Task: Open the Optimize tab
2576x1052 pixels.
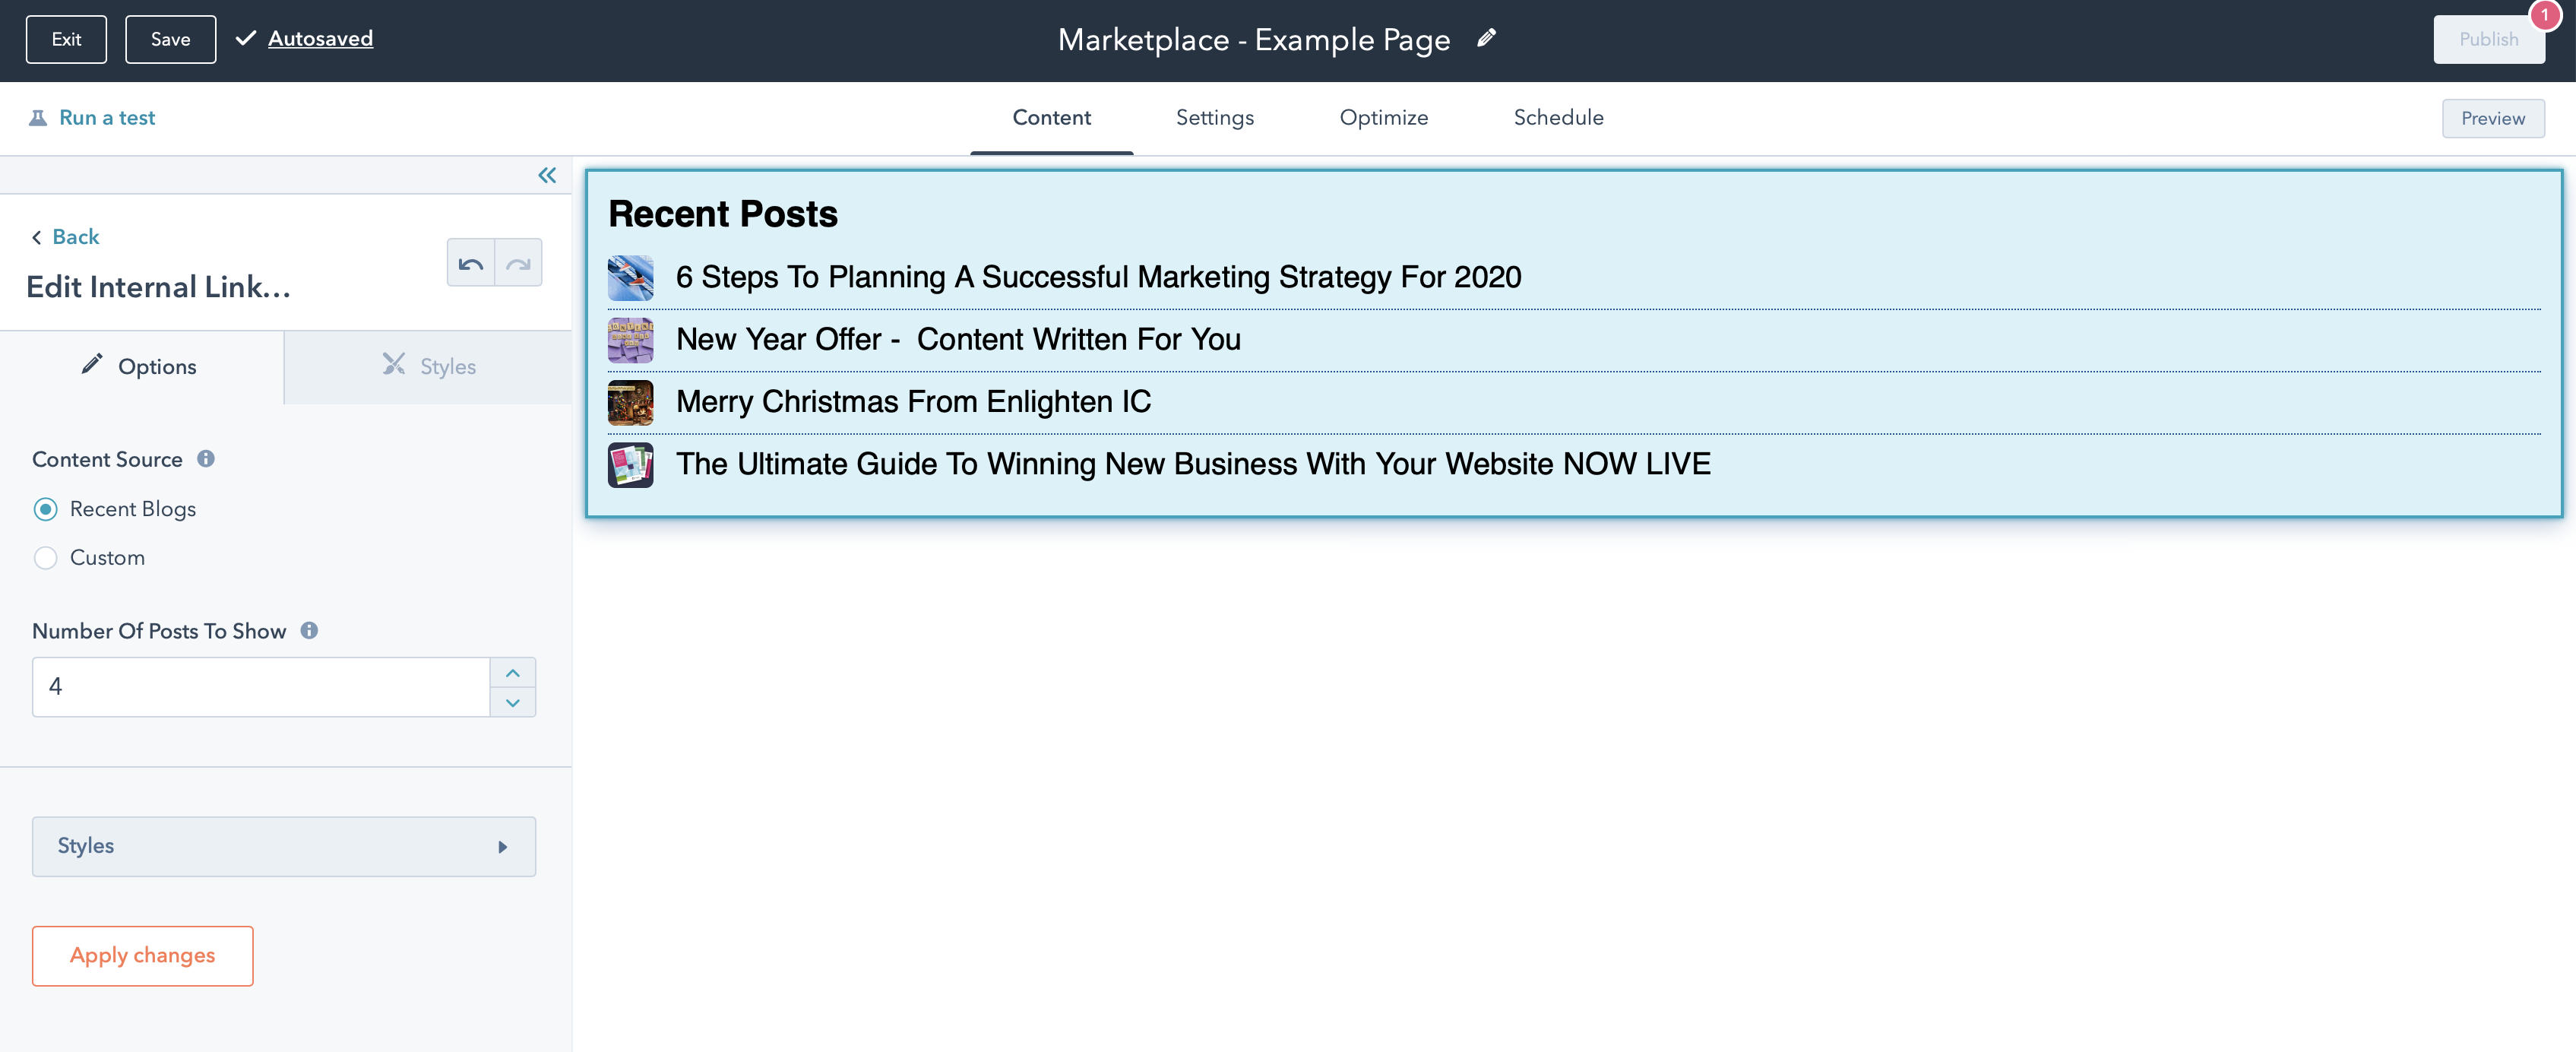Action: [x=1383, y=118]
